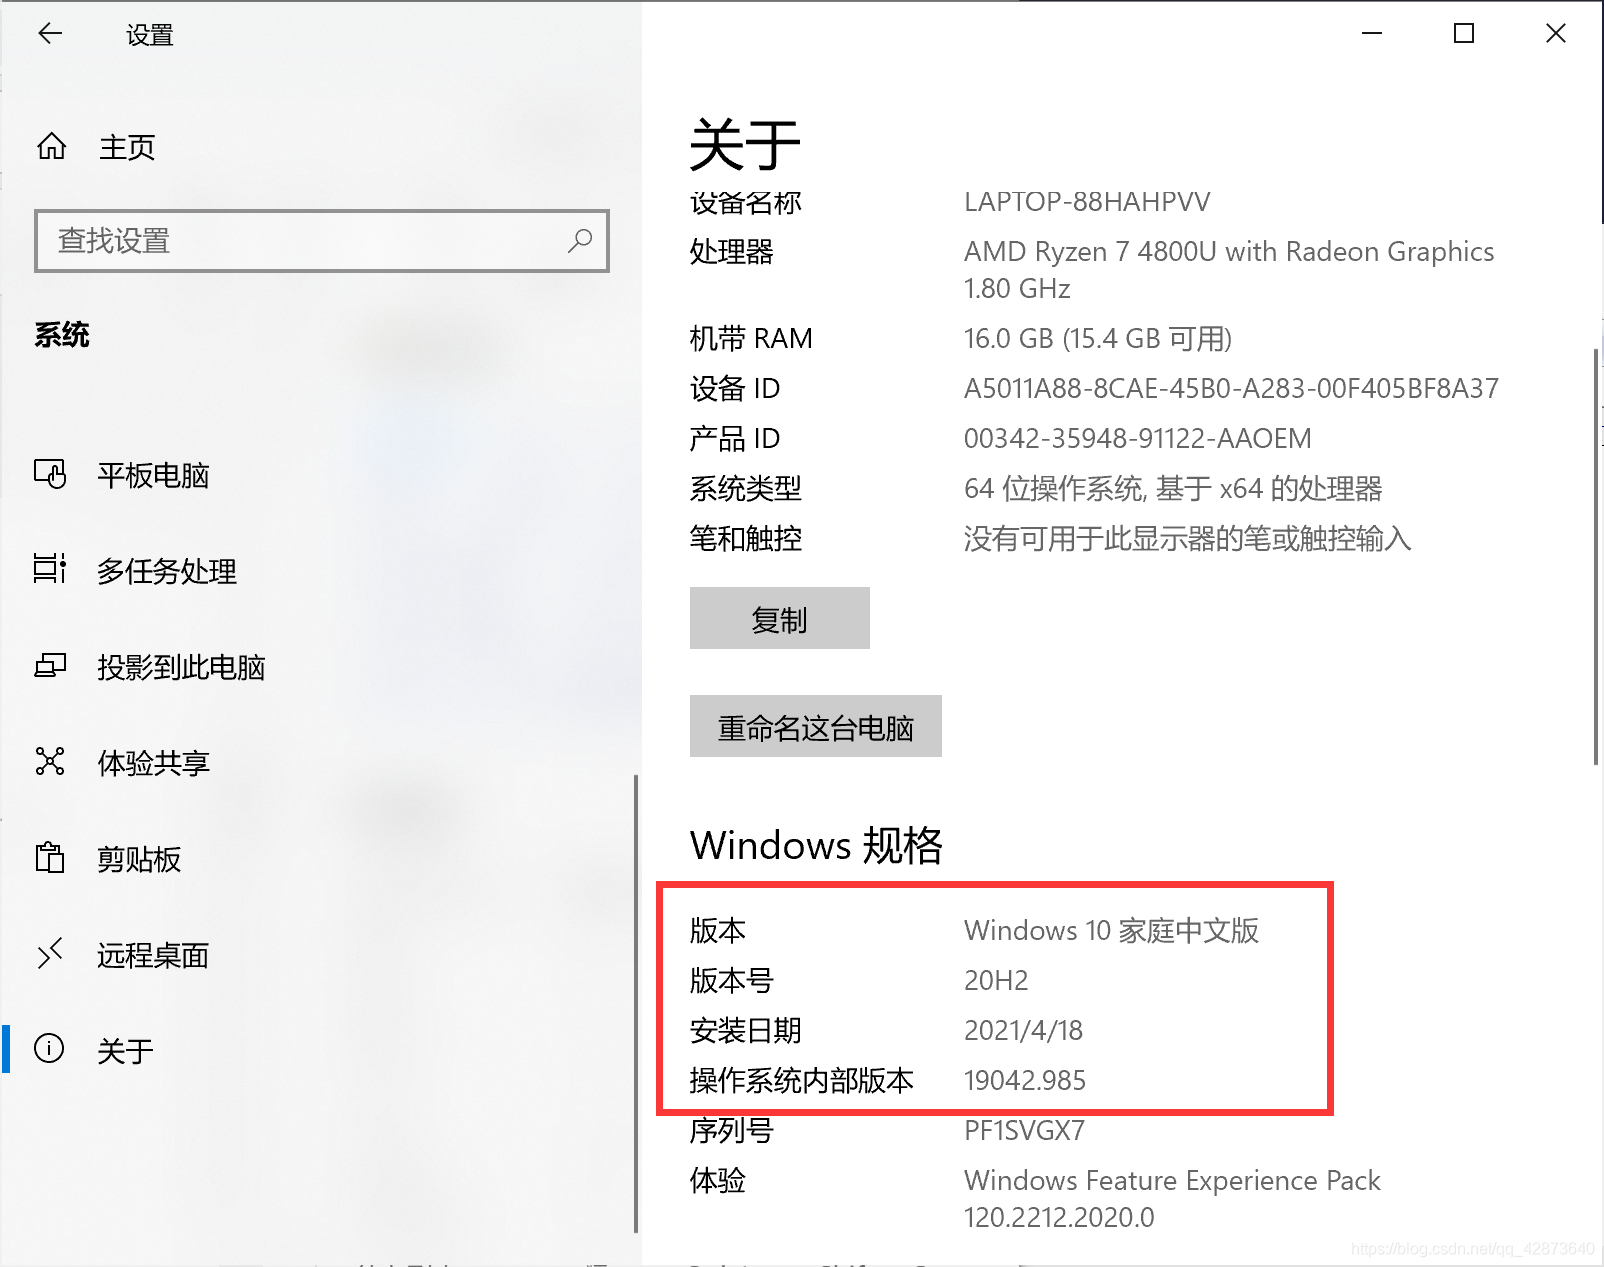Click the version value 20H2
The height and width of the screenshot is (1267, 1604).
click(x=996, y=980)
